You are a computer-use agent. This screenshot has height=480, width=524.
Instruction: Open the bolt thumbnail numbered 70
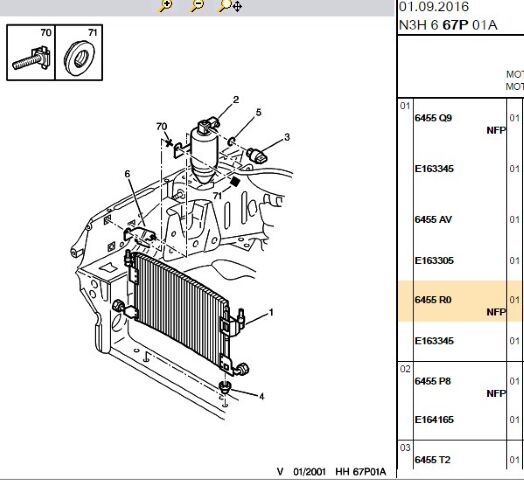(31, 52)
